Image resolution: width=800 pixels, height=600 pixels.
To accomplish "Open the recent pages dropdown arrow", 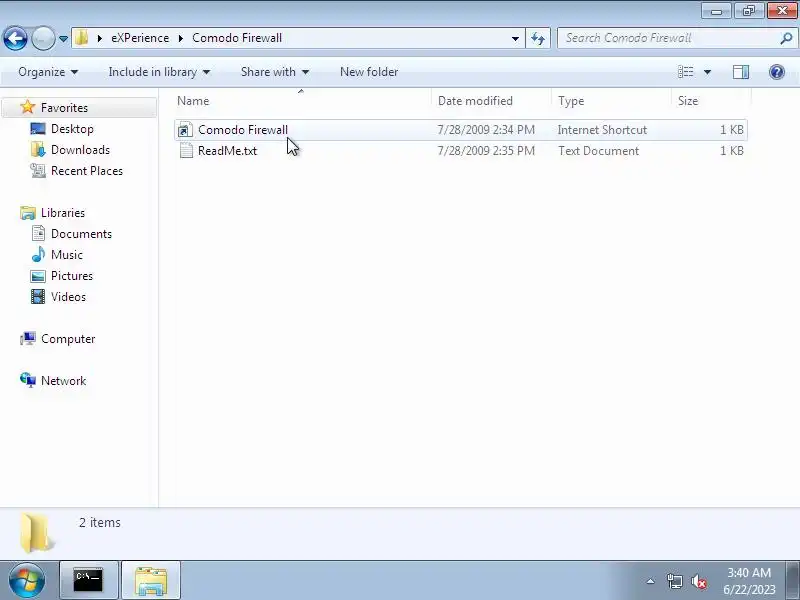I will [63, 39].
